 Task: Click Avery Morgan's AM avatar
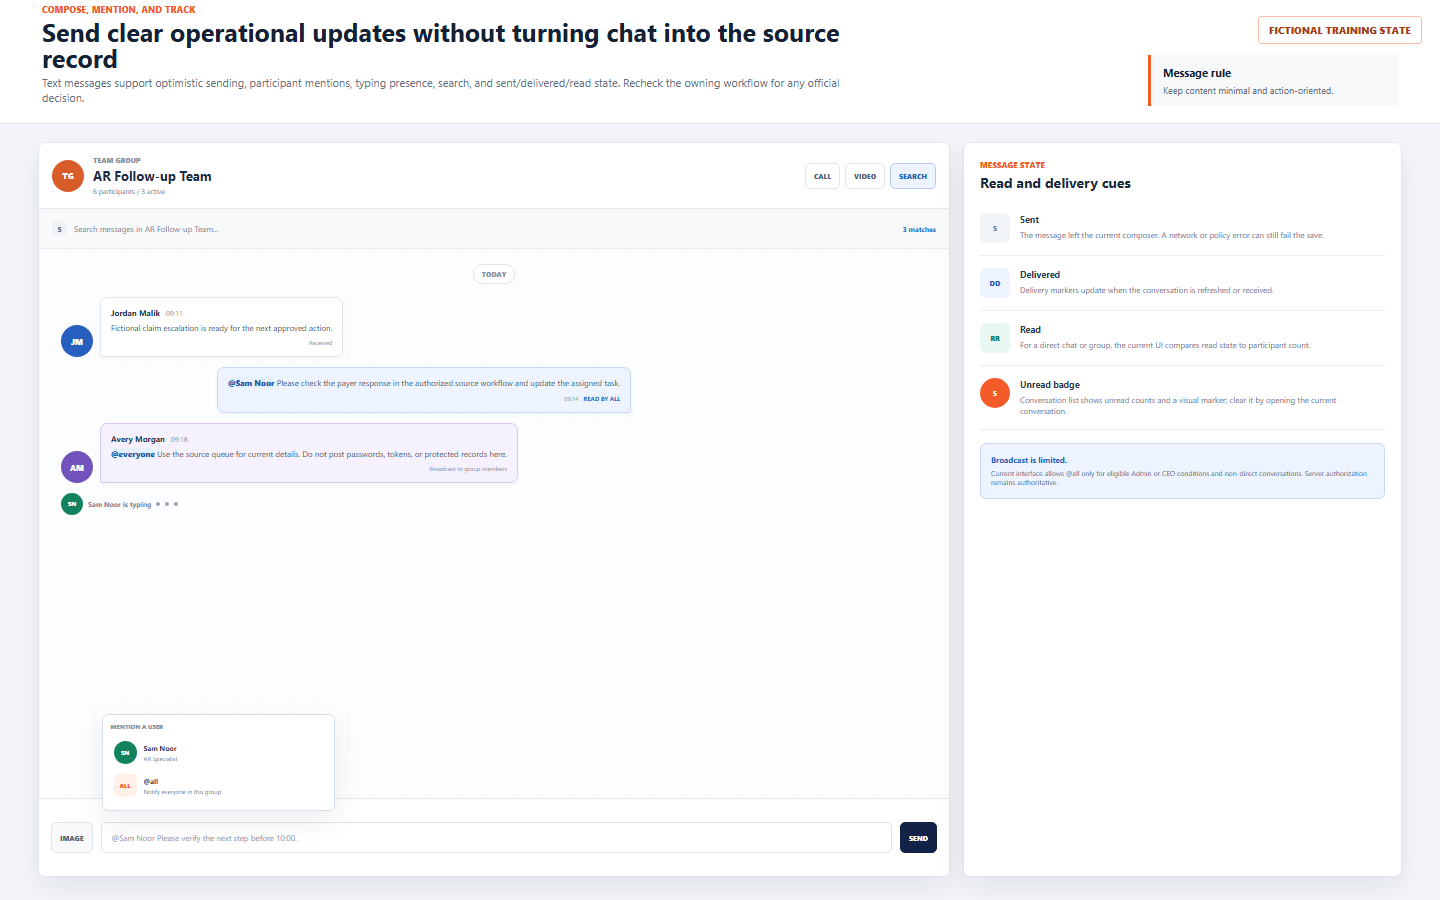click(x=77, y=467)
